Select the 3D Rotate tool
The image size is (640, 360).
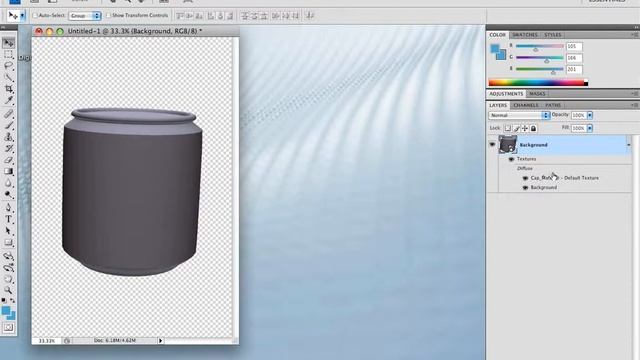[8, 256]
